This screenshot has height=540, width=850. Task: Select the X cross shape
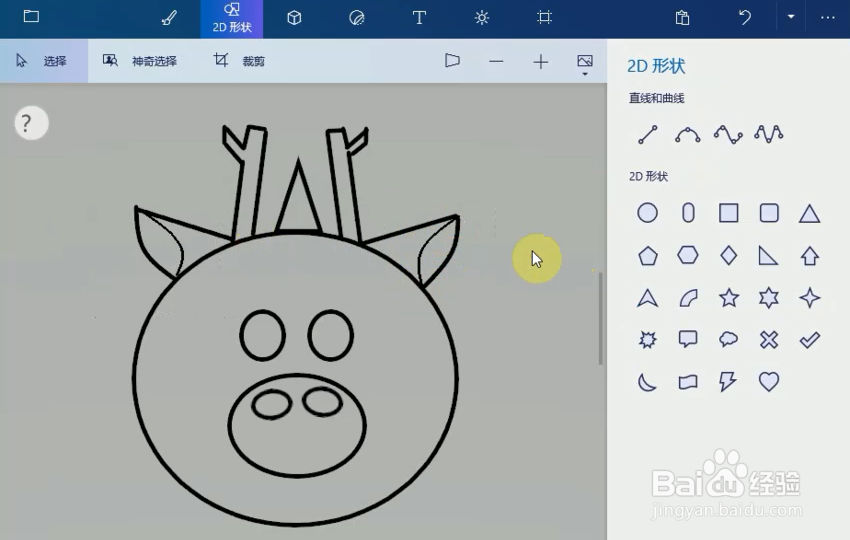(769, 340)
